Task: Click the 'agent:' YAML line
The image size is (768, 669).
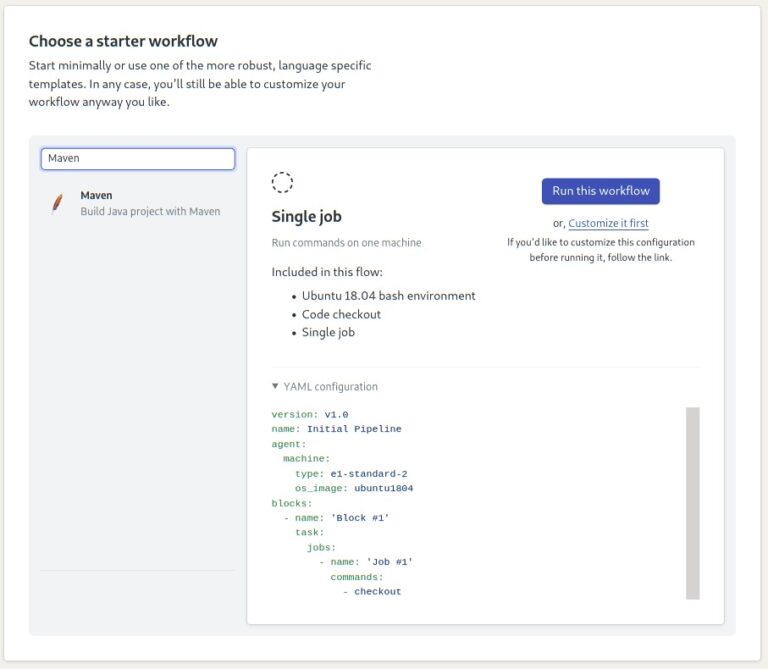Action: coord(289,444)
